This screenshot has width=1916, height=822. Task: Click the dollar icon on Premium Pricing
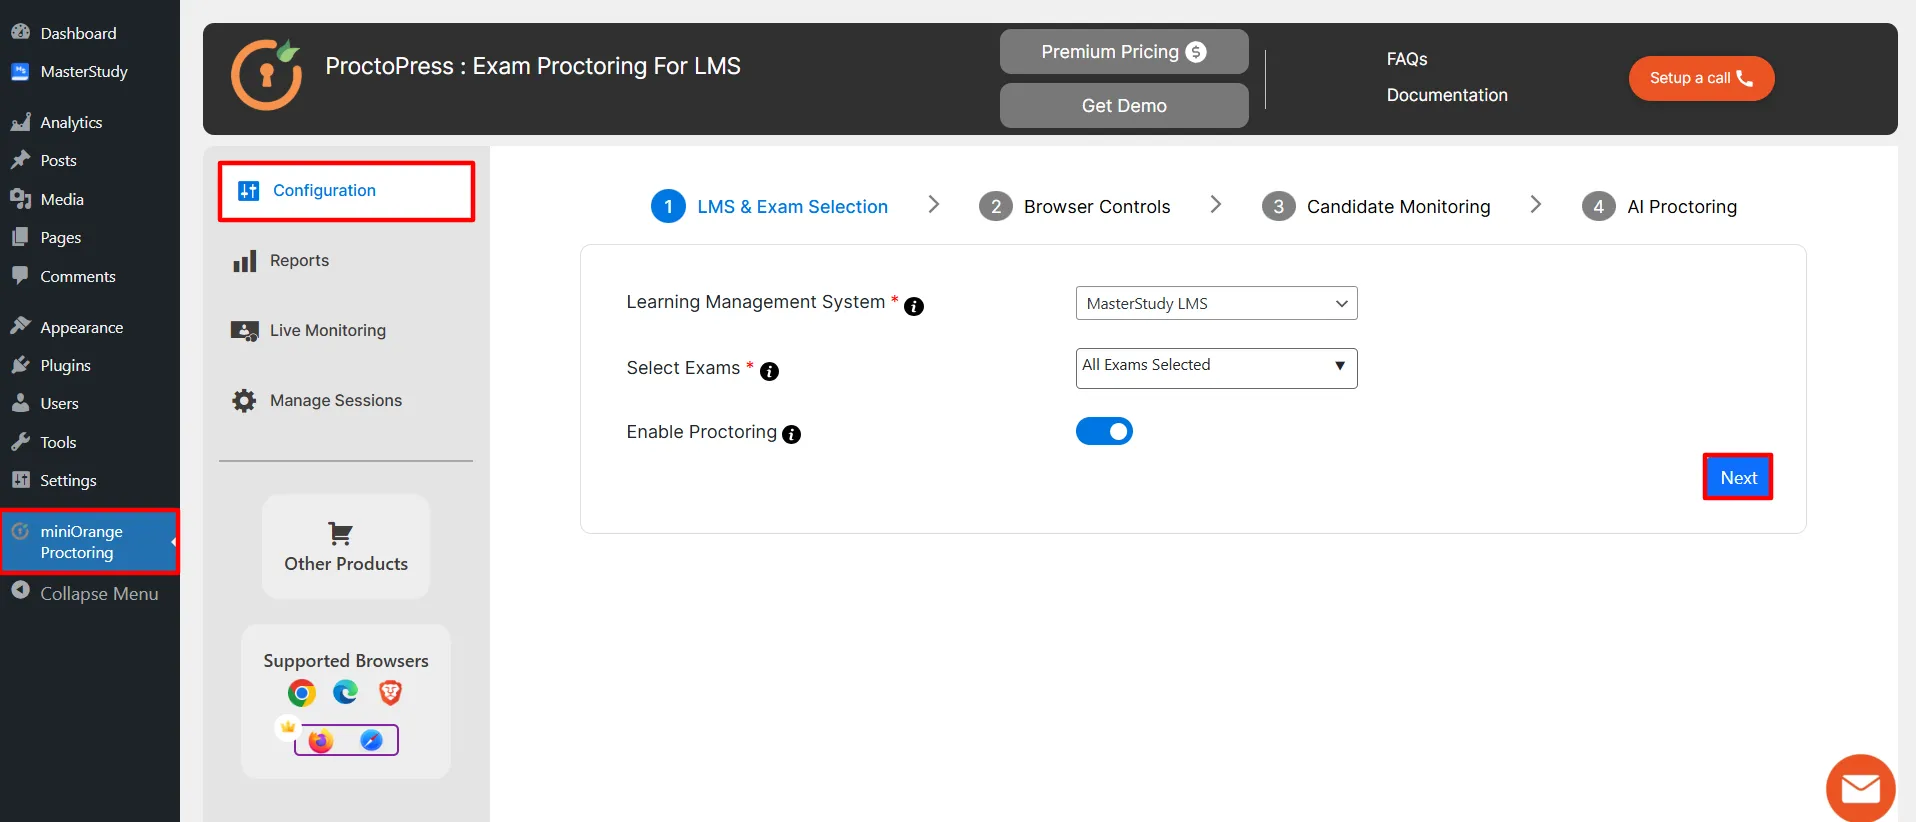1196,52
